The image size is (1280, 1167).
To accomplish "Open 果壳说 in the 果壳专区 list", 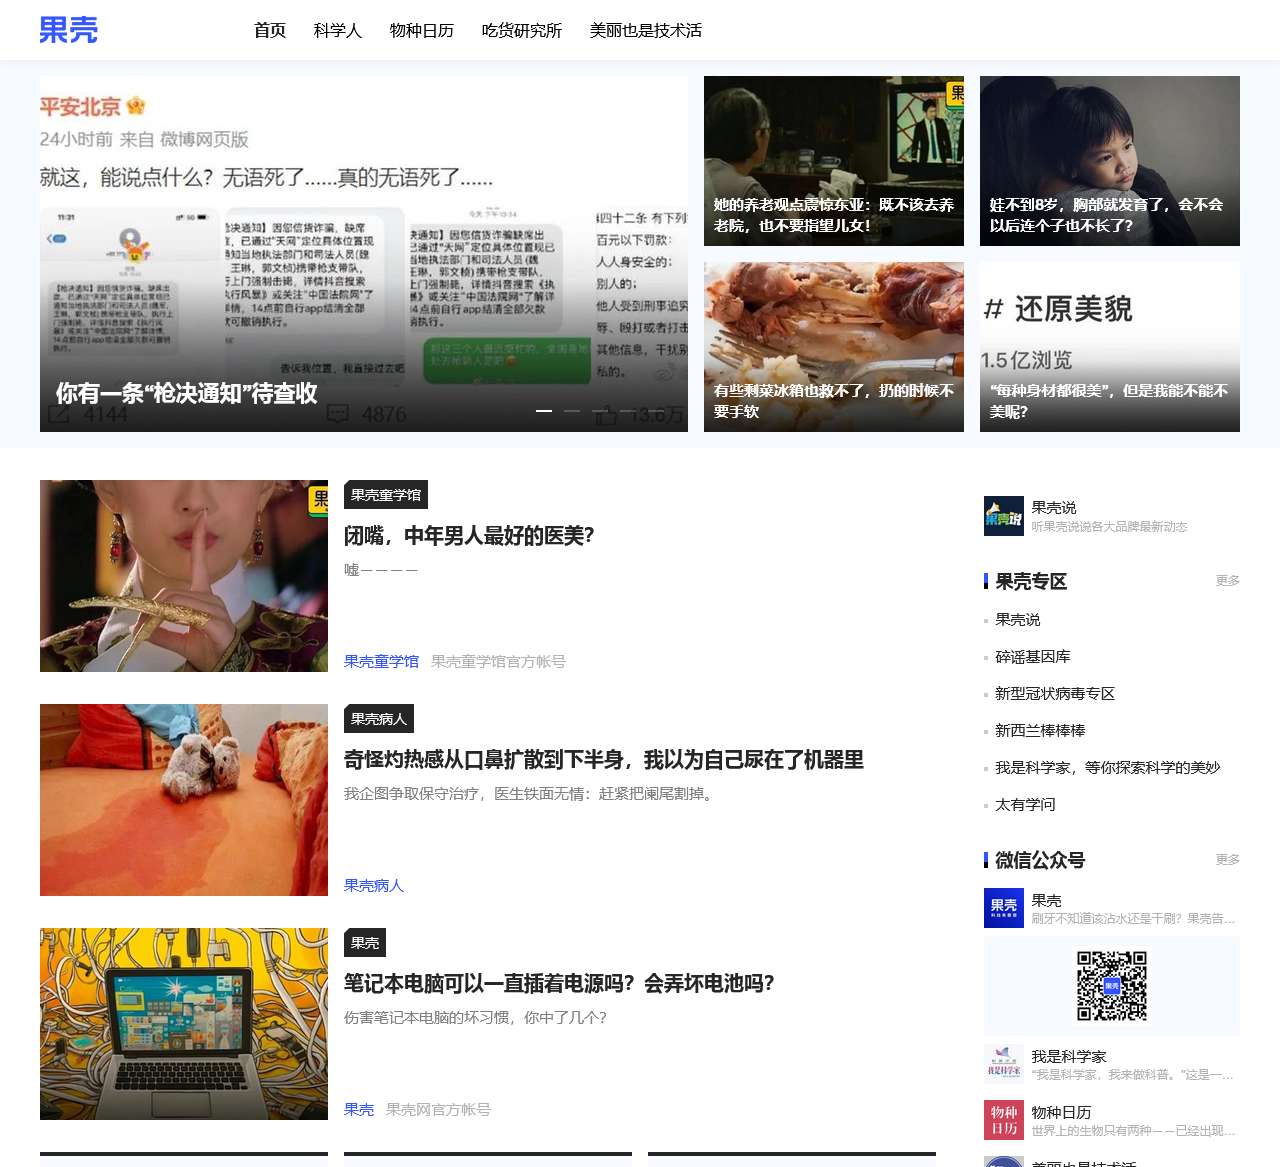I will (1018, 619).
